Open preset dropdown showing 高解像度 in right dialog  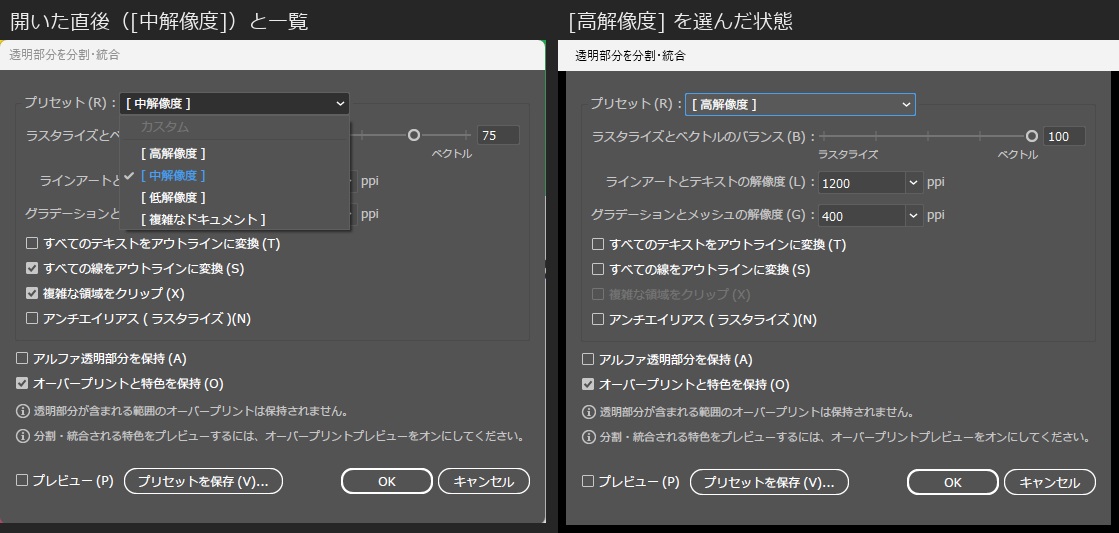coord(800,104)
